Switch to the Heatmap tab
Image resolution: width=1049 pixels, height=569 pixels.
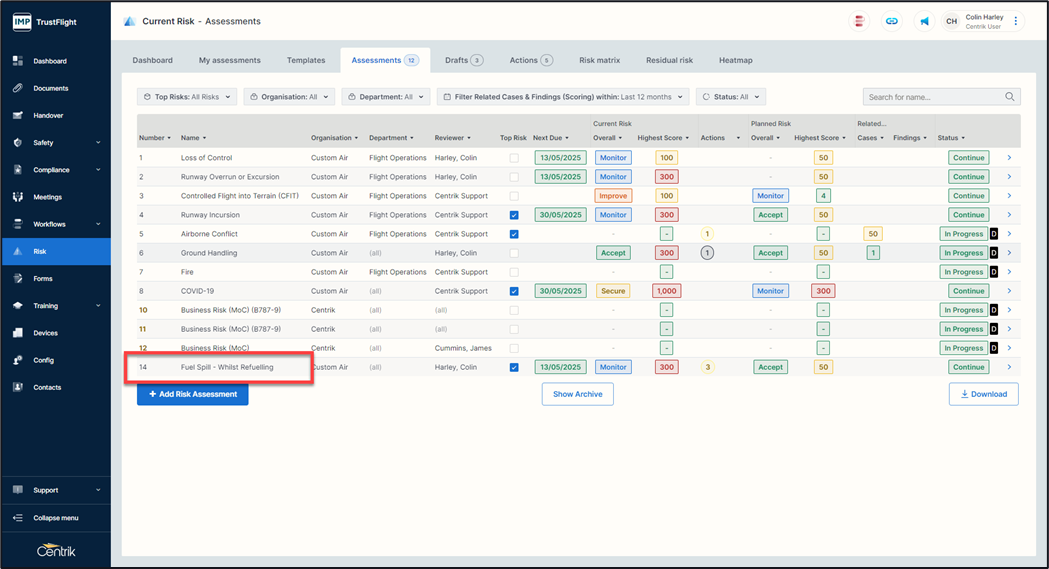coord(735,60)
